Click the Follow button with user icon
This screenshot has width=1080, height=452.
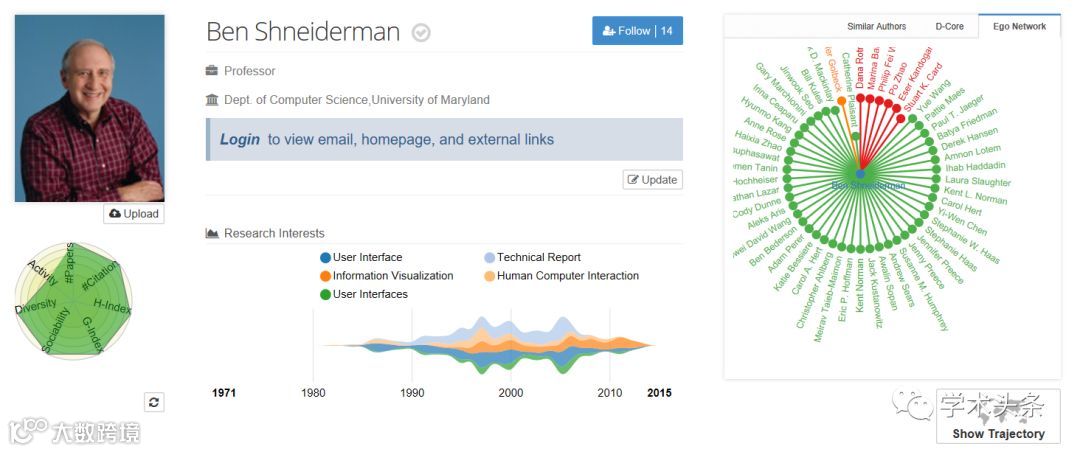(637, 31)
